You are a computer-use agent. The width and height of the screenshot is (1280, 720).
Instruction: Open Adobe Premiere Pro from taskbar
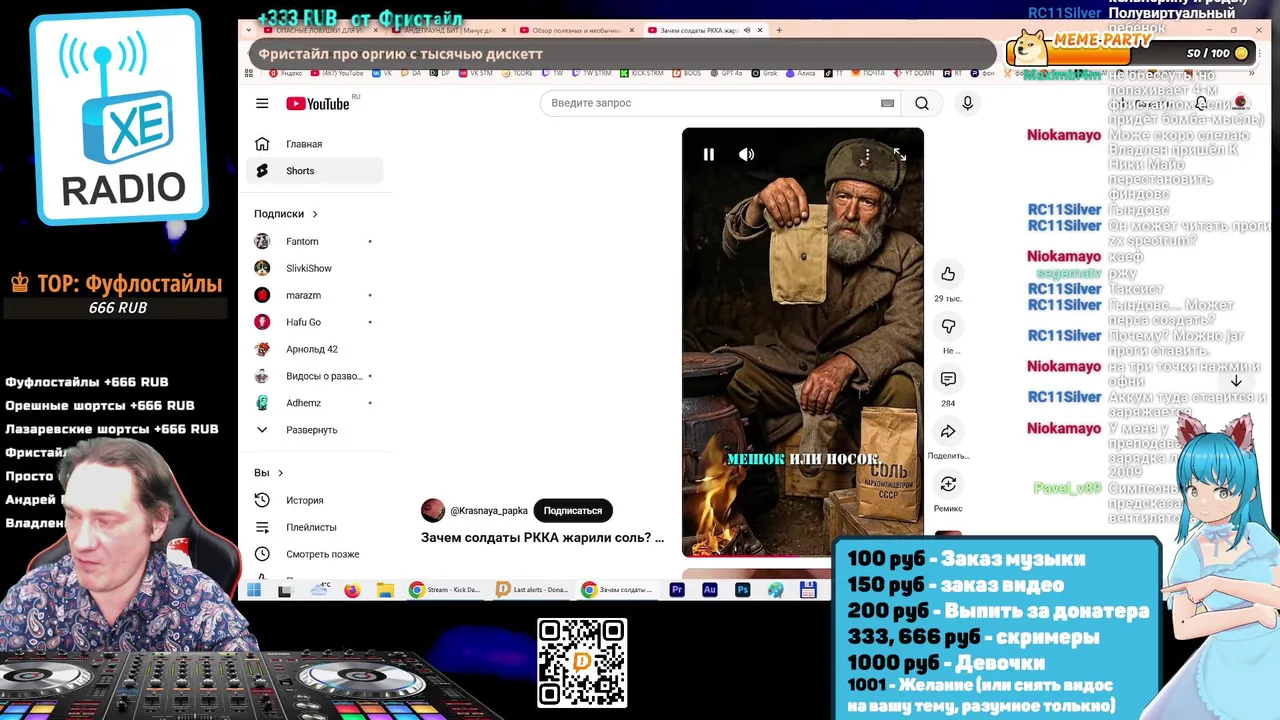click(677, 590)
